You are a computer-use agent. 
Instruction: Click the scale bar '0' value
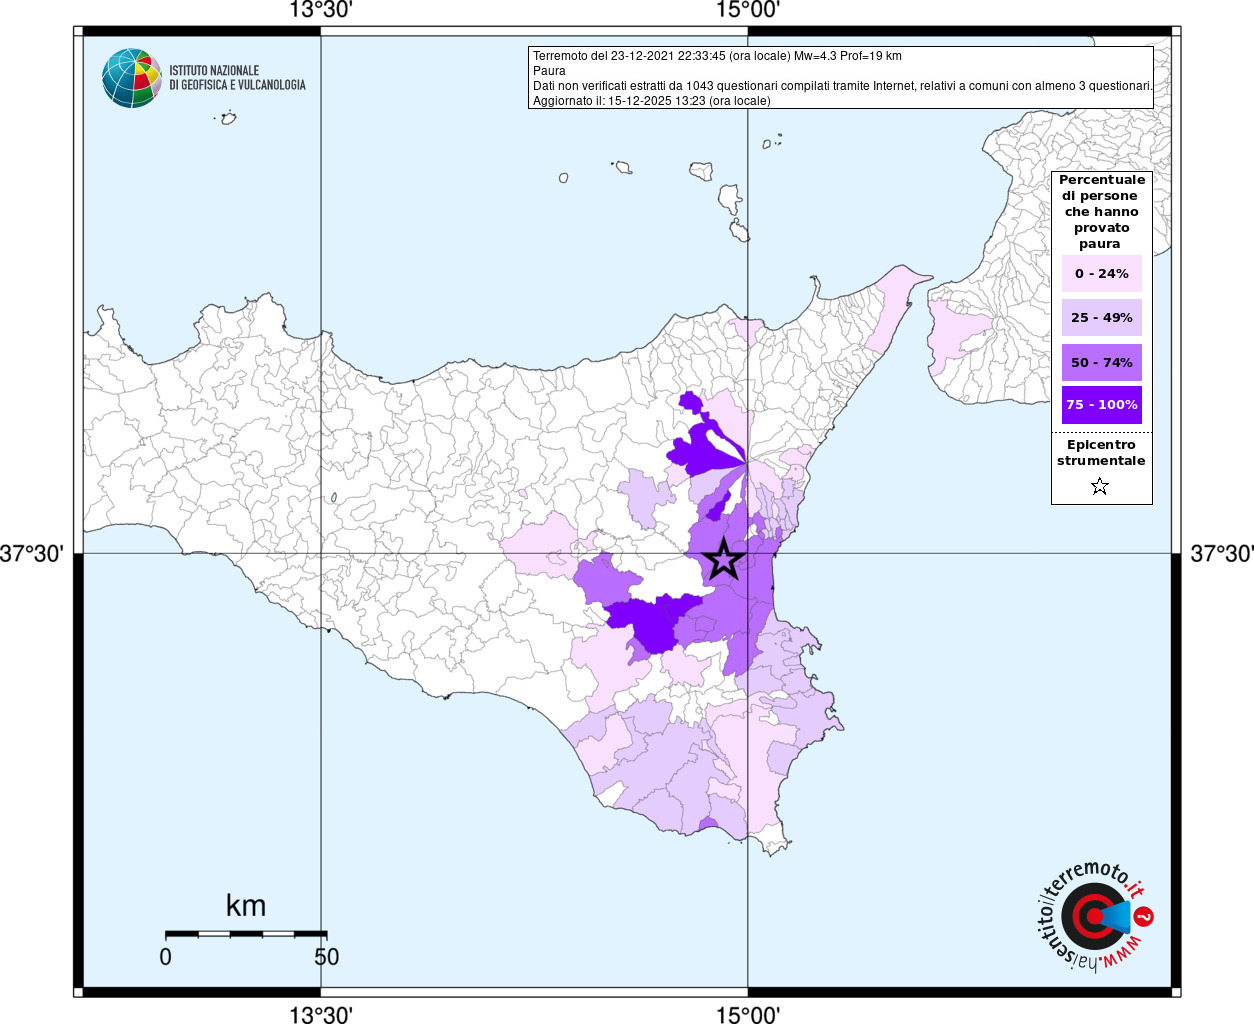pos(166,957)
